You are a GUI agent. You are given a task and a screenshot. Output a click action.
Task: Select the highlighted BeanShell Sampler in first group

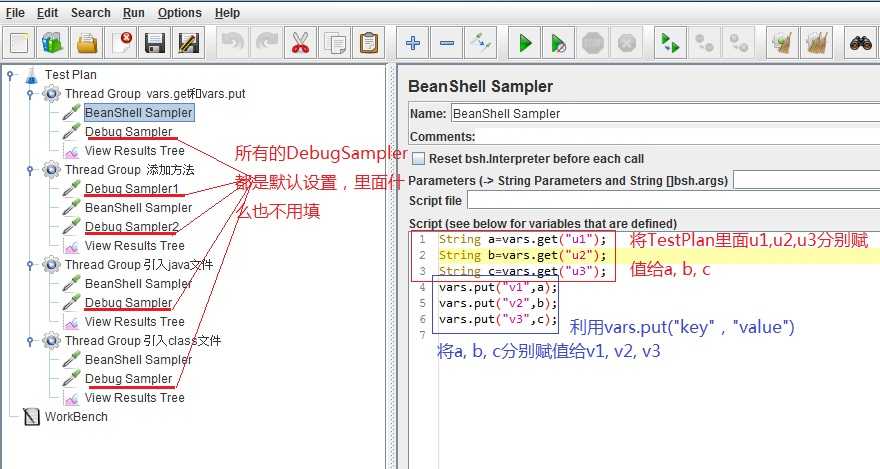click(x=139, y=113)
